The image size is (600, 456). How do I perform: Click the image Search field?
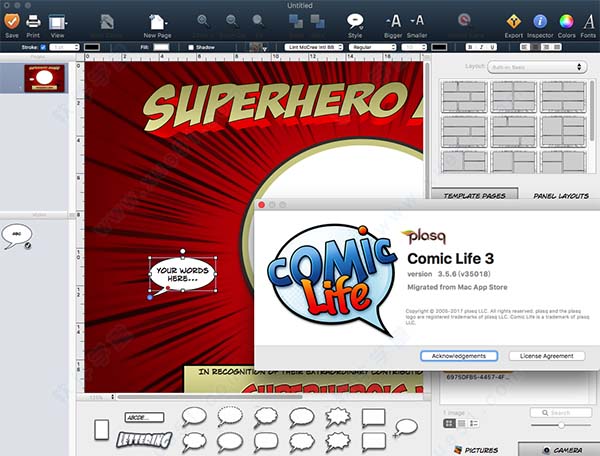pos(561,413)
